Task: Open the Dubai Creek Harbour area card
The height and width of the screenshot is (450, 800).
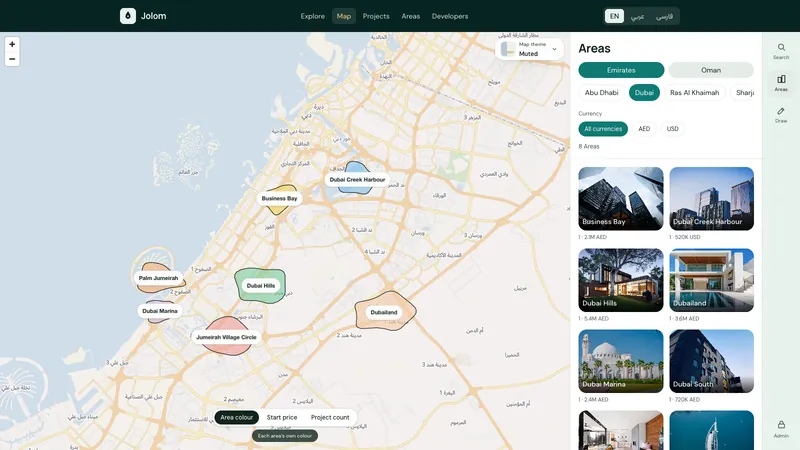Action: coord(712,198)
